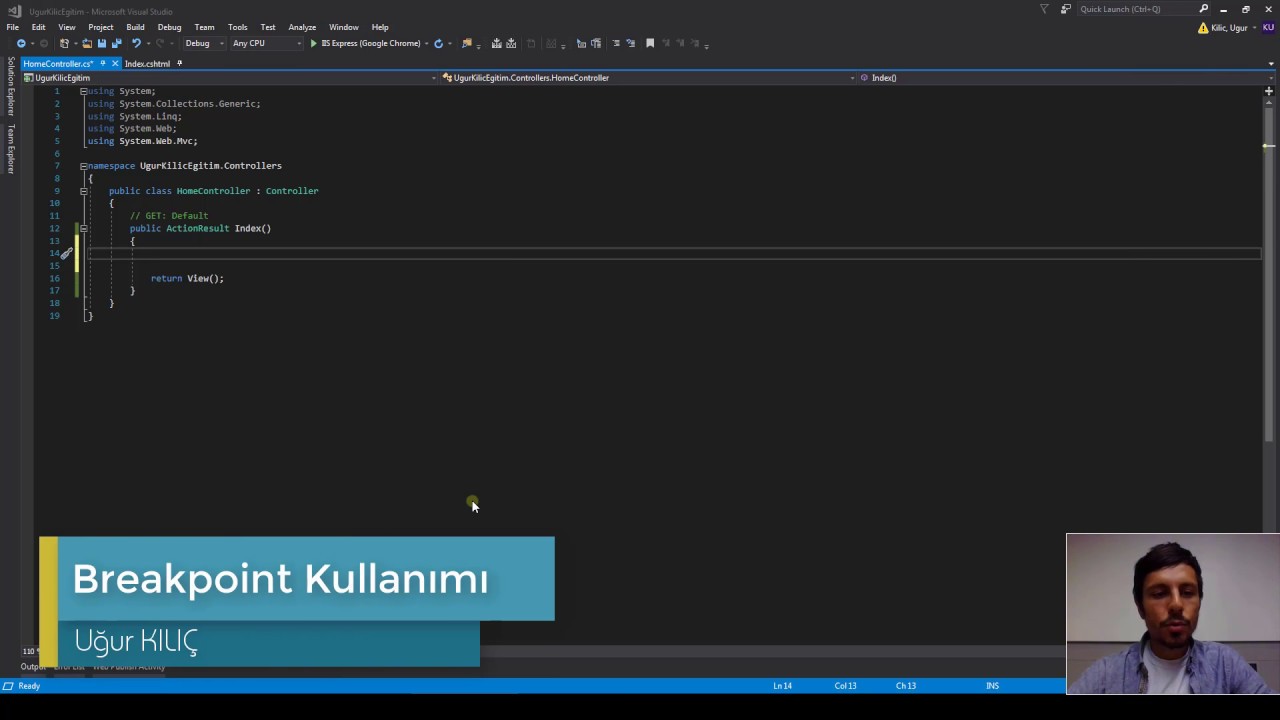Click the pin icon on Index.cshtml tab
1280x720 pixels.
[x=180, y=63]
